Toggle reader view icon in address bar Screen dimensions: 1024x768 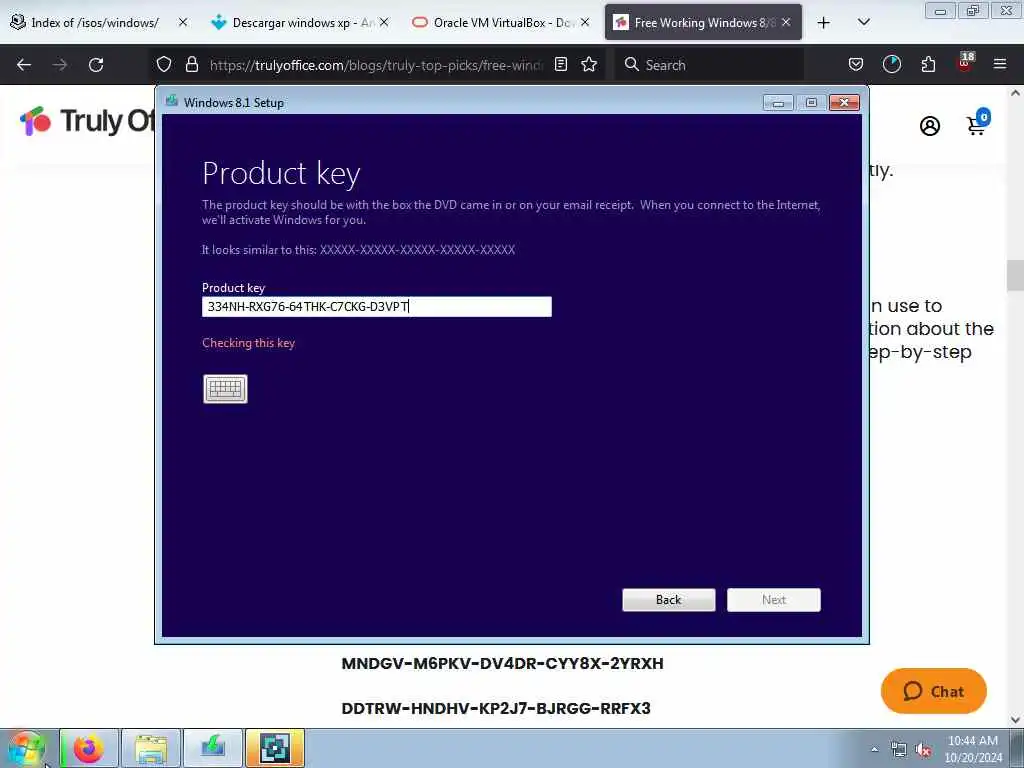(x=561, y=64)
